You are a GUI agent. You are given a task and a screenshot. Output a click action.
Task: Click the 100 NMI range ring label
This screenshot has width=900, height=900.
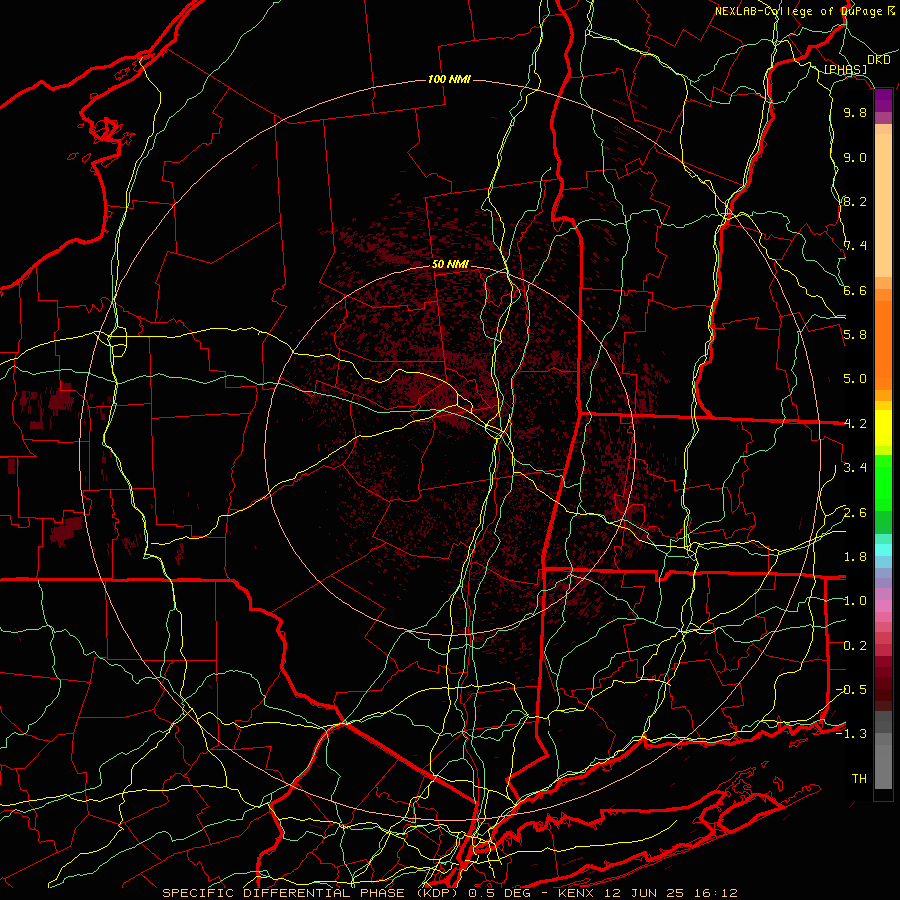point(449,79)
